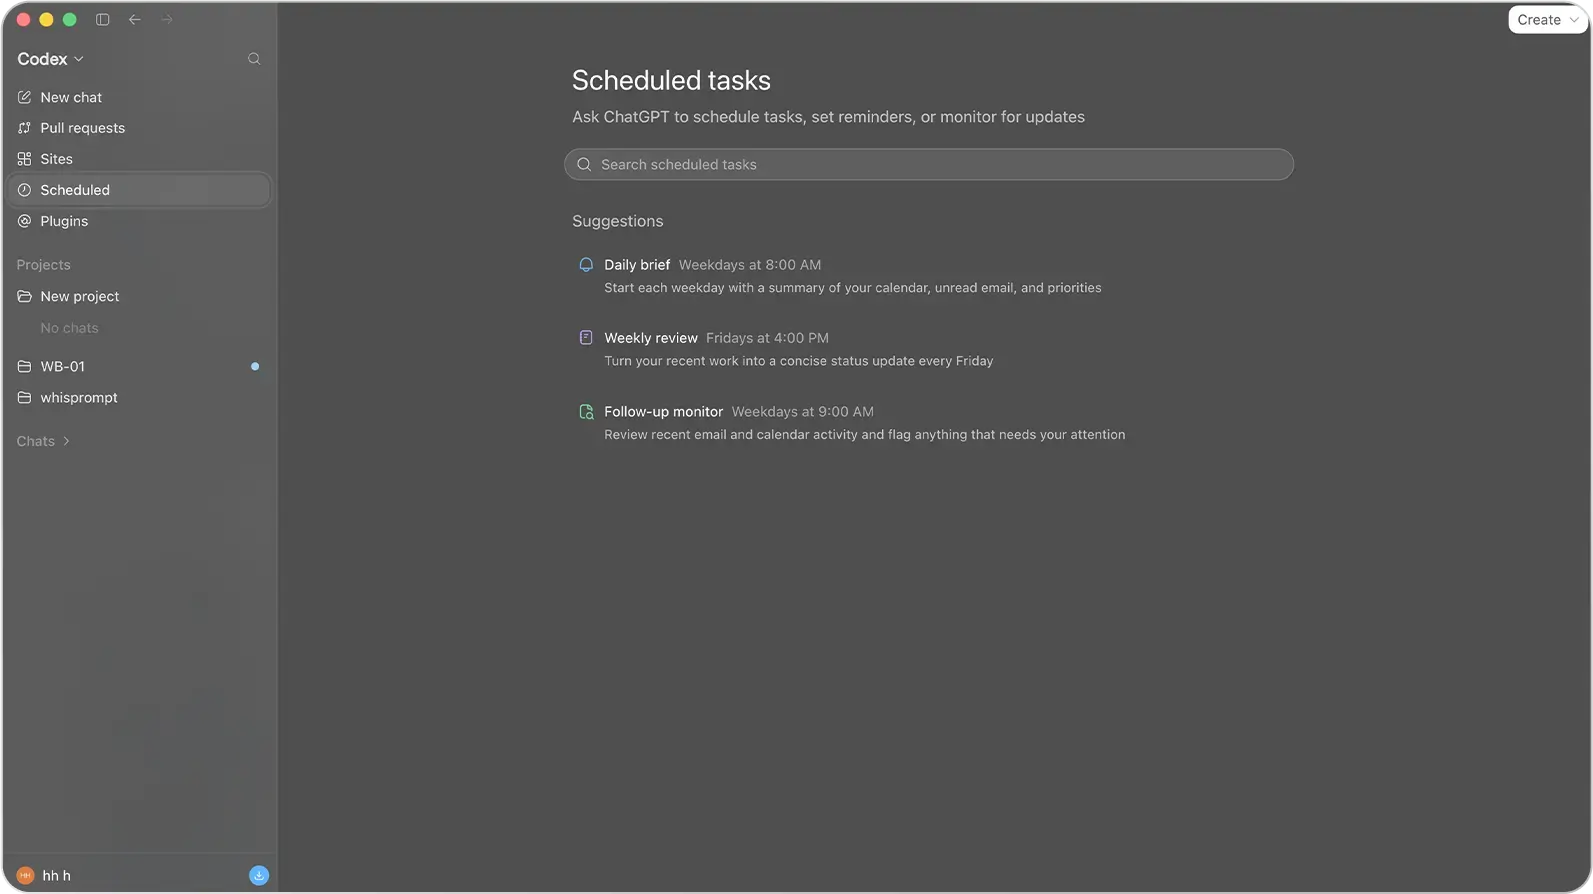
Task: Click the hh h account name
Action: [x=56, y=876]
